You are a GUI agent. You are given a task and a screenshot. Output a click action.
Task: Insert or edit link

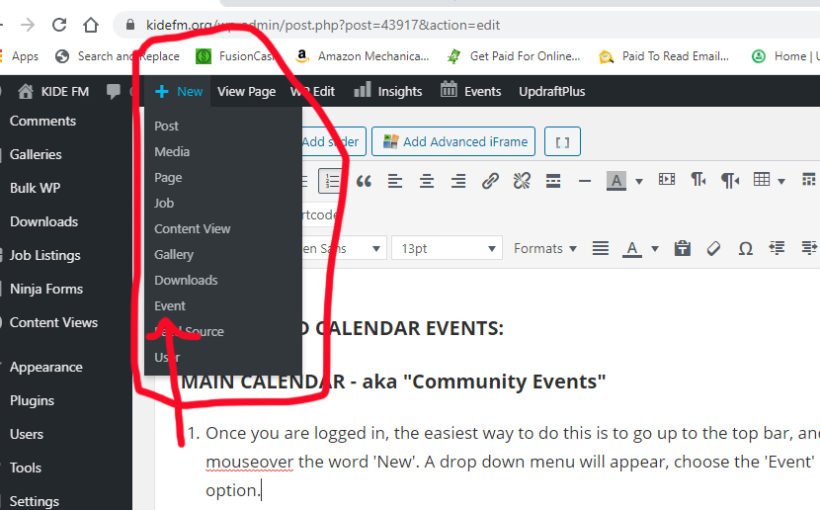[x=490, y=181]
